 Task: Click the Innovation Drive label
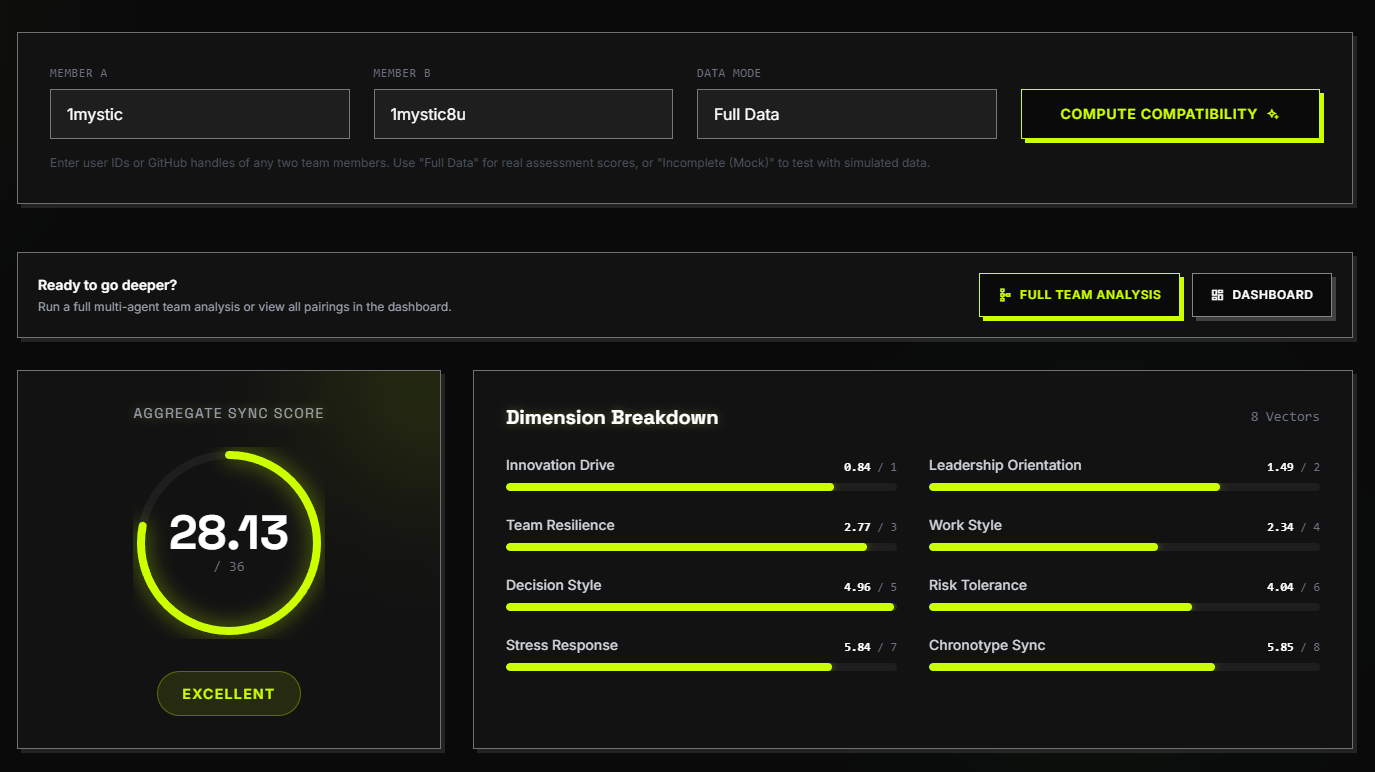tap(560, 465)
